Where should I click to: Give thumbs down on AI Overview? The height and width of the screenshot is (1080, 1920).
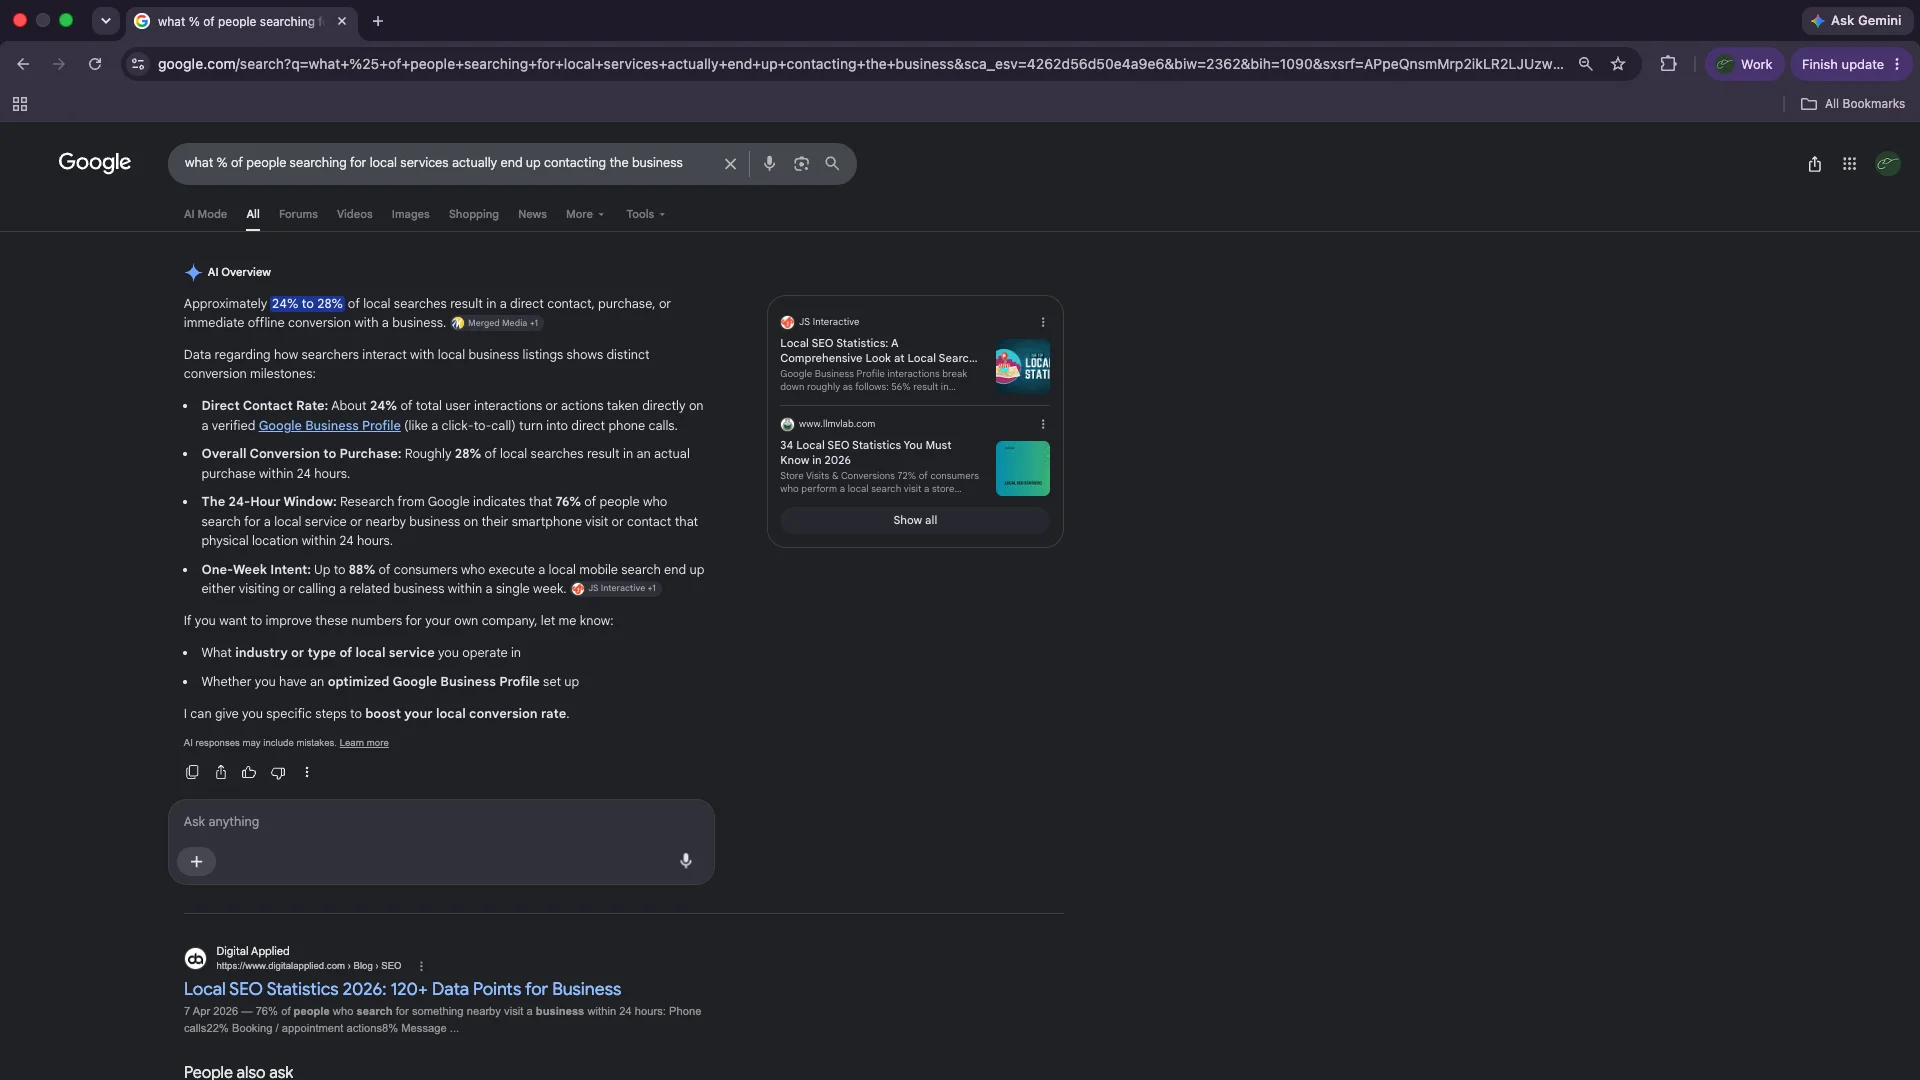click(x=278, y=772)
